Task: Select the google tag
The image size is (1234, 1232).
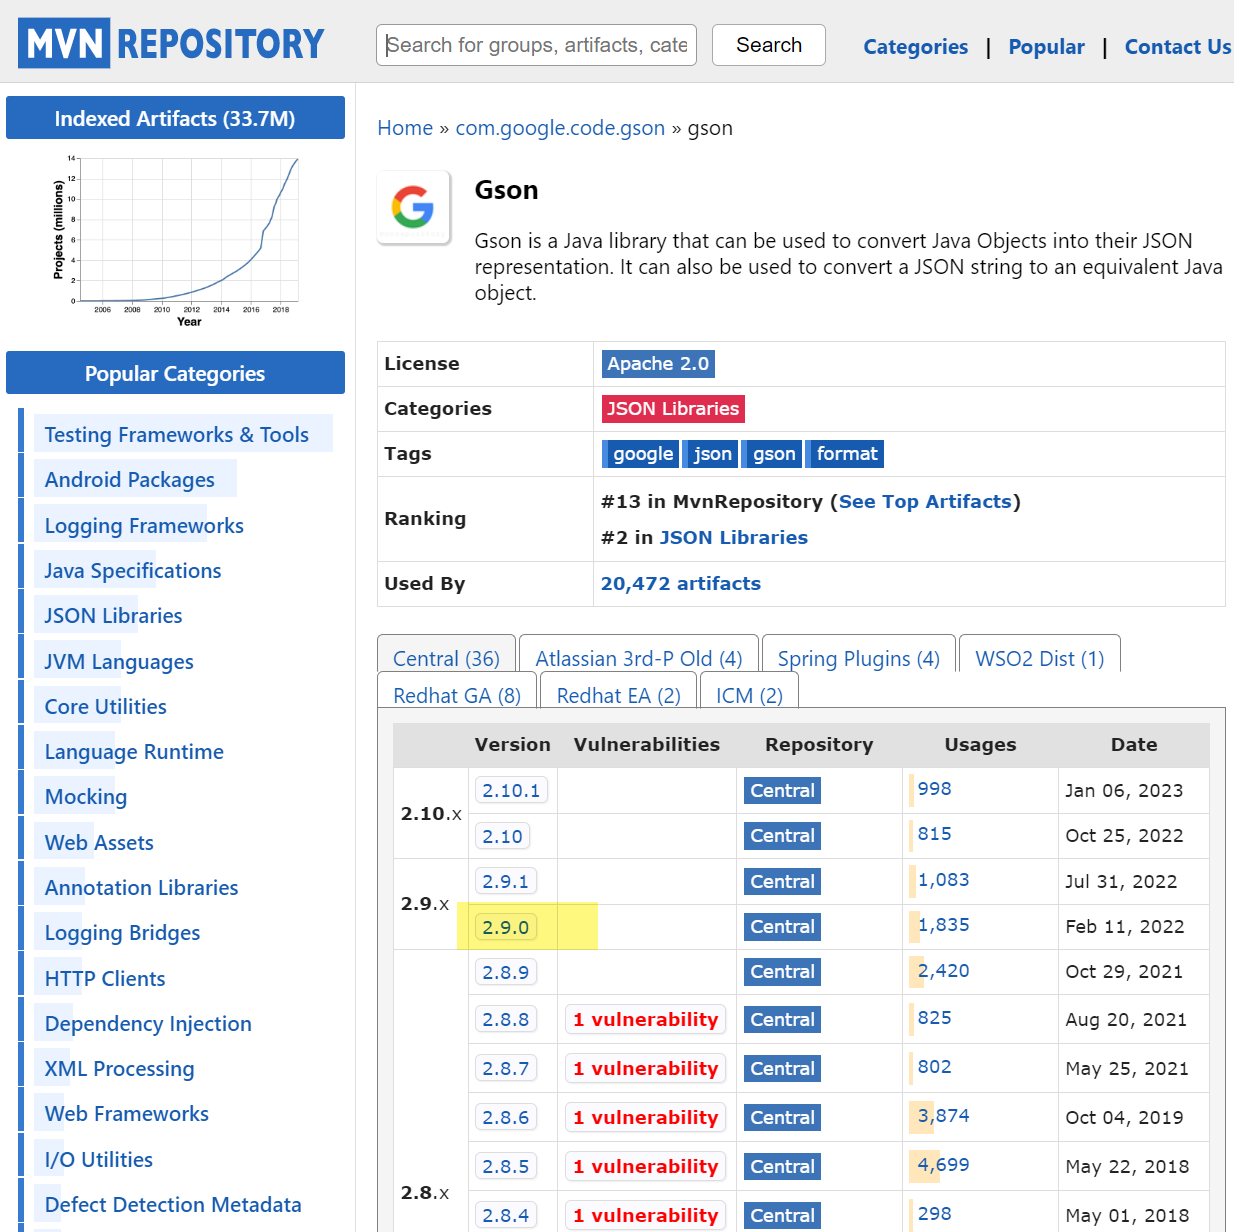Action: [x=640, y=454]
